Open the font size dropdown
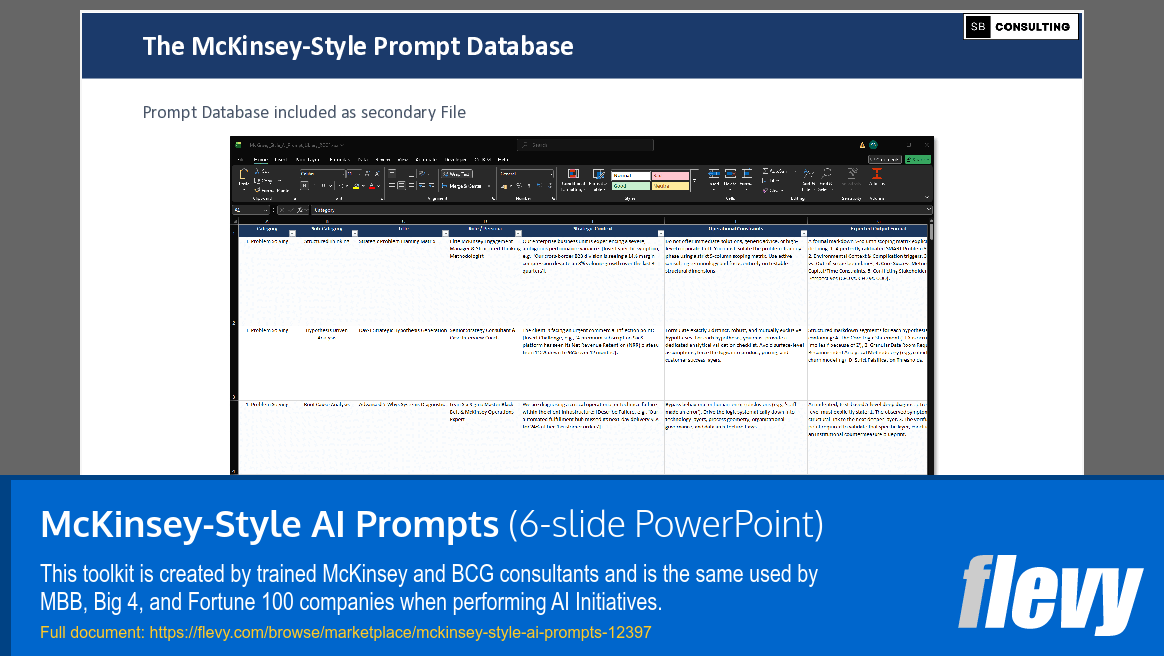The width and height of the screenshot is (1164, 656). (x=359, y=174)
